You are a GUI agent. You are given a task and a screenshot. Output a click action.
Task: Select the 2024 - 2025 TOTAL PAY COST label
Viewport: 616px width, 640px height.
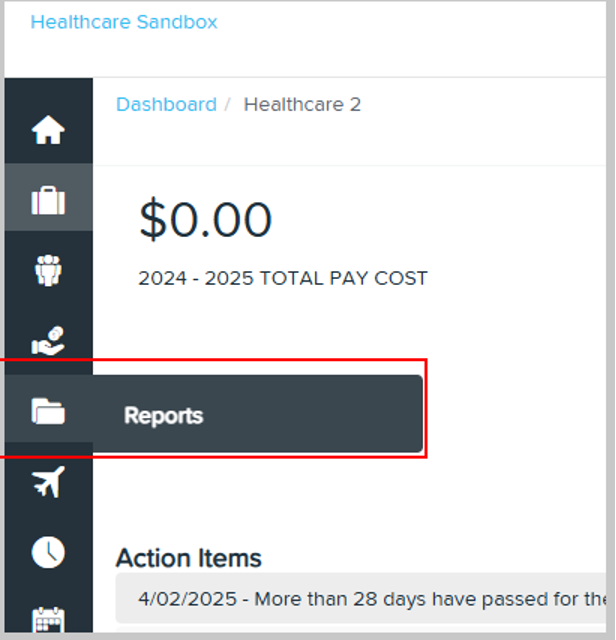click(x=283, y=278)
